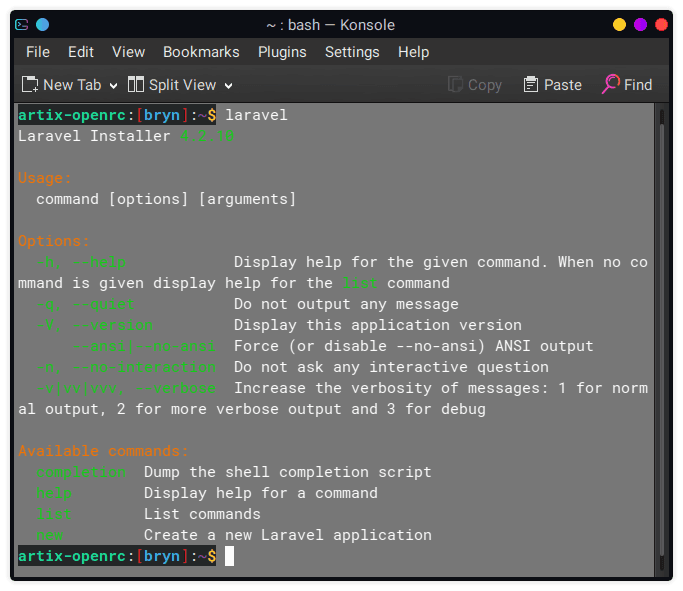Click the '-v|vv|vvv, --verbose' option
This screenshot has height=591, width=683.
pyautogui.click(x=126, y=388)
